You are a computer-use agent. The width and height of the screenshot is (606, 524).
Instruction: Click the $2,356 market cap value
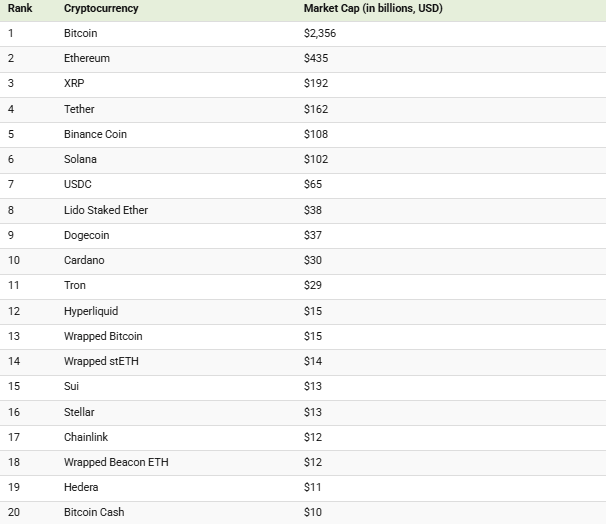pos(320,33)
